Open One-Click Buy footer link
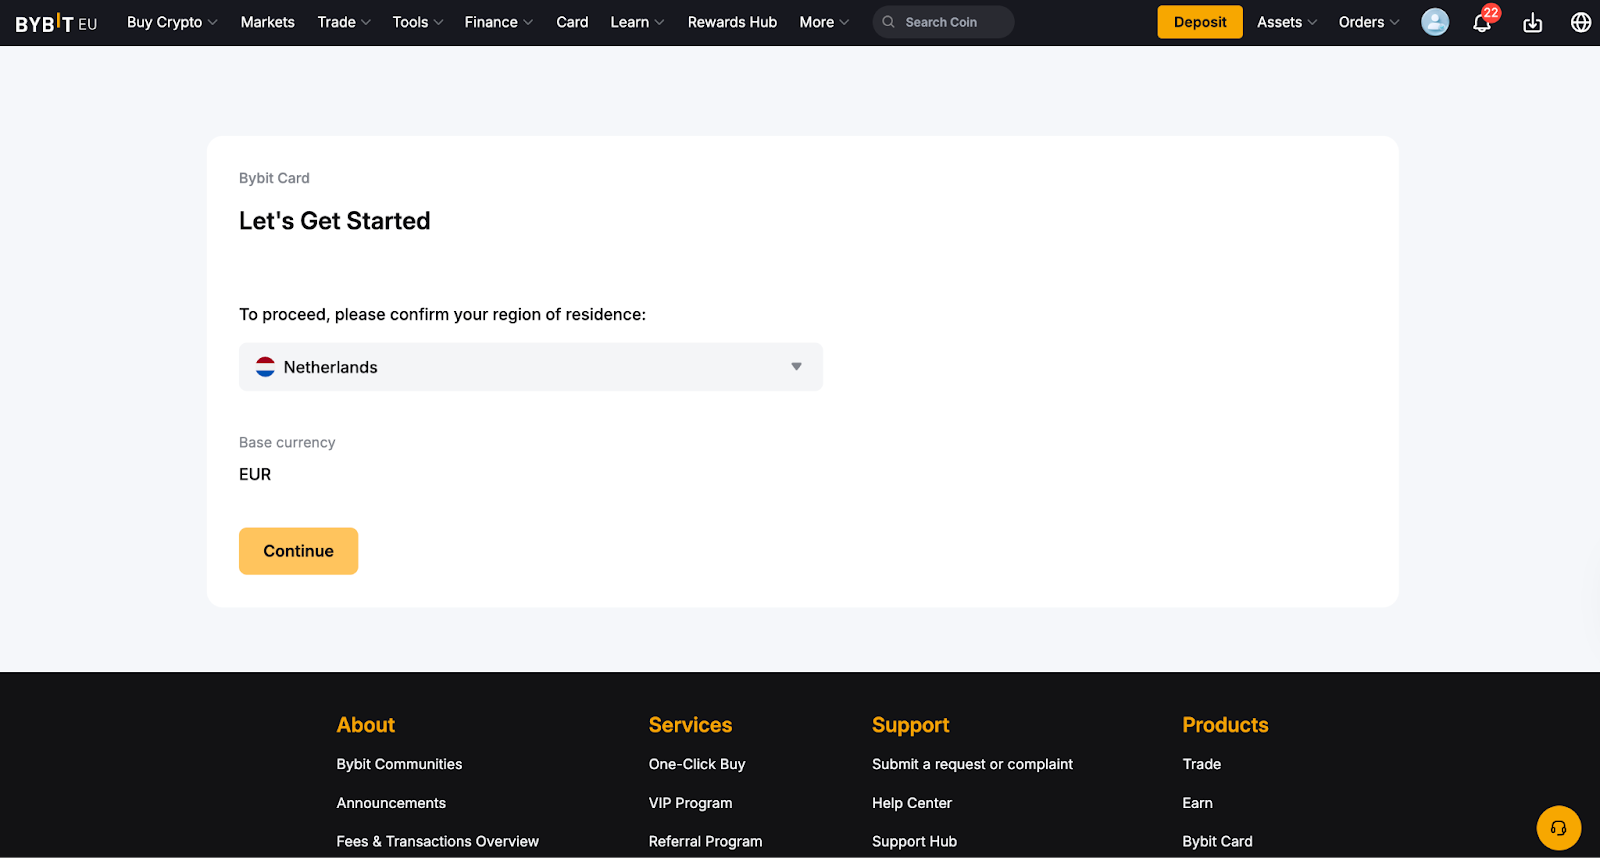This screenshot has height=858, width=1600. pyautogui.click(x=697, y=764)
